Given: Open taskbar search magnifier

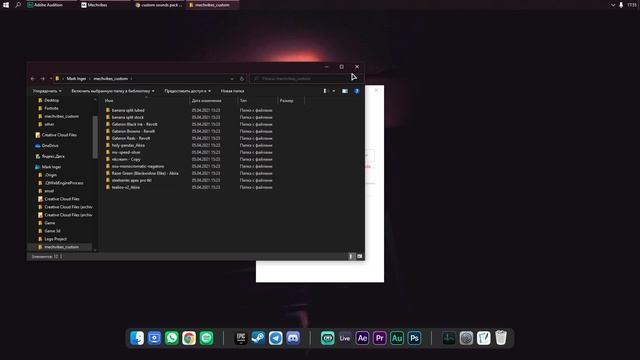Looking at the screenshot, I should (x=18, y=5).
